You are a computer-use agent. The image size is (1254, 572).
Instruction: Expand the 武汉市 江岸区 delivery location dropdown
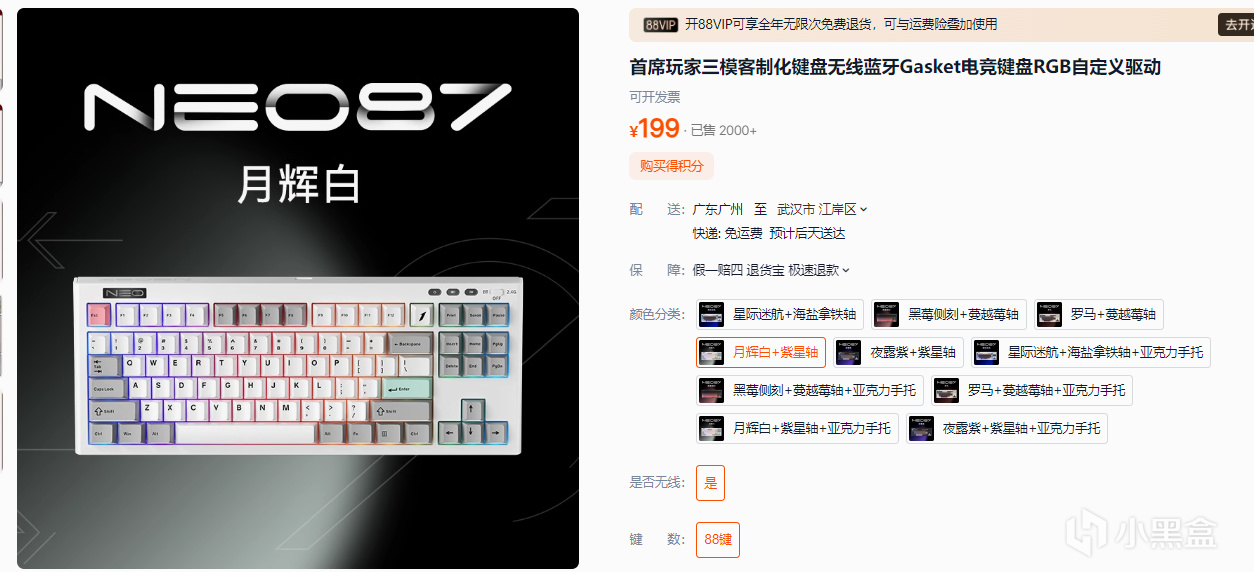(x=822, y=209)
